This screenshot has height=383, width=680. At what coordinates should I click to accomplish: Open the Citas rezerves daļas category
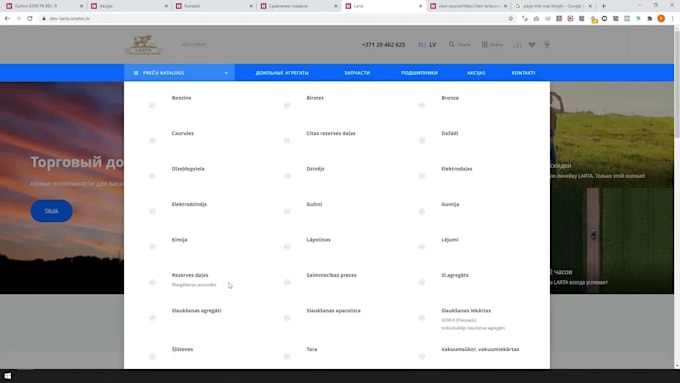[331, 133]
